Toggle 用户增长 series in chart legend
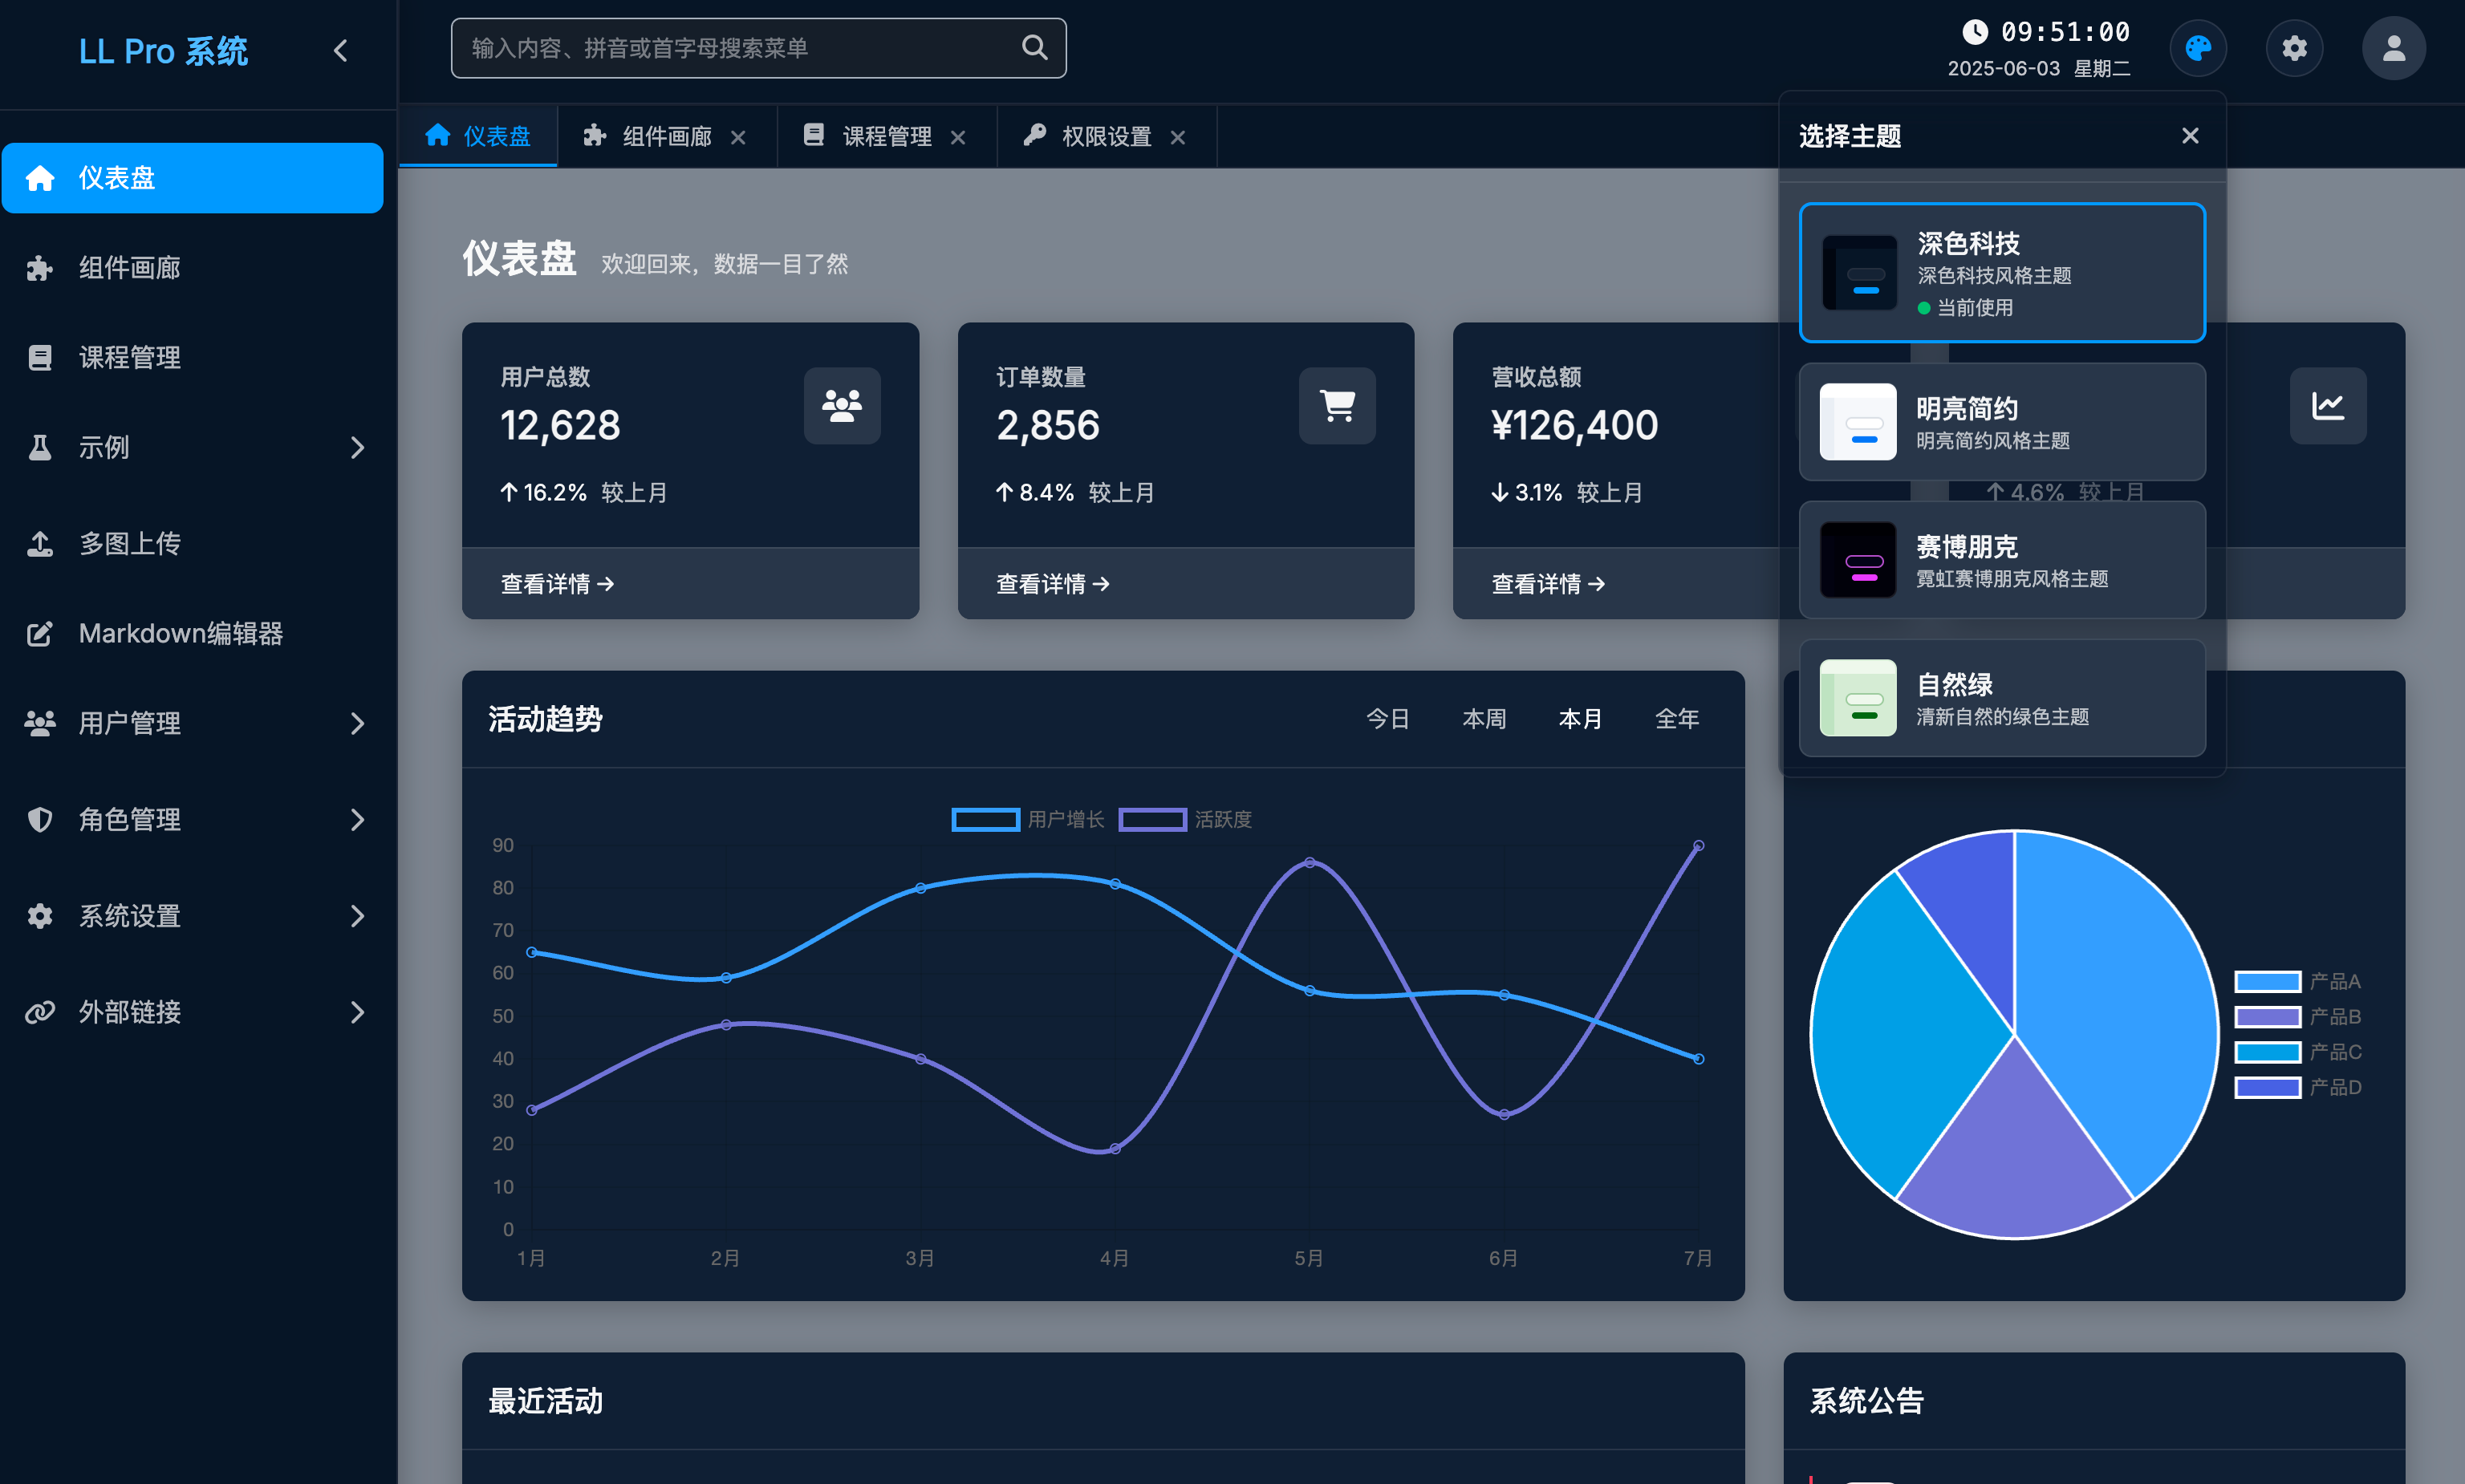Screen dimensions: 2465x1484 (x=1028, y=820)
